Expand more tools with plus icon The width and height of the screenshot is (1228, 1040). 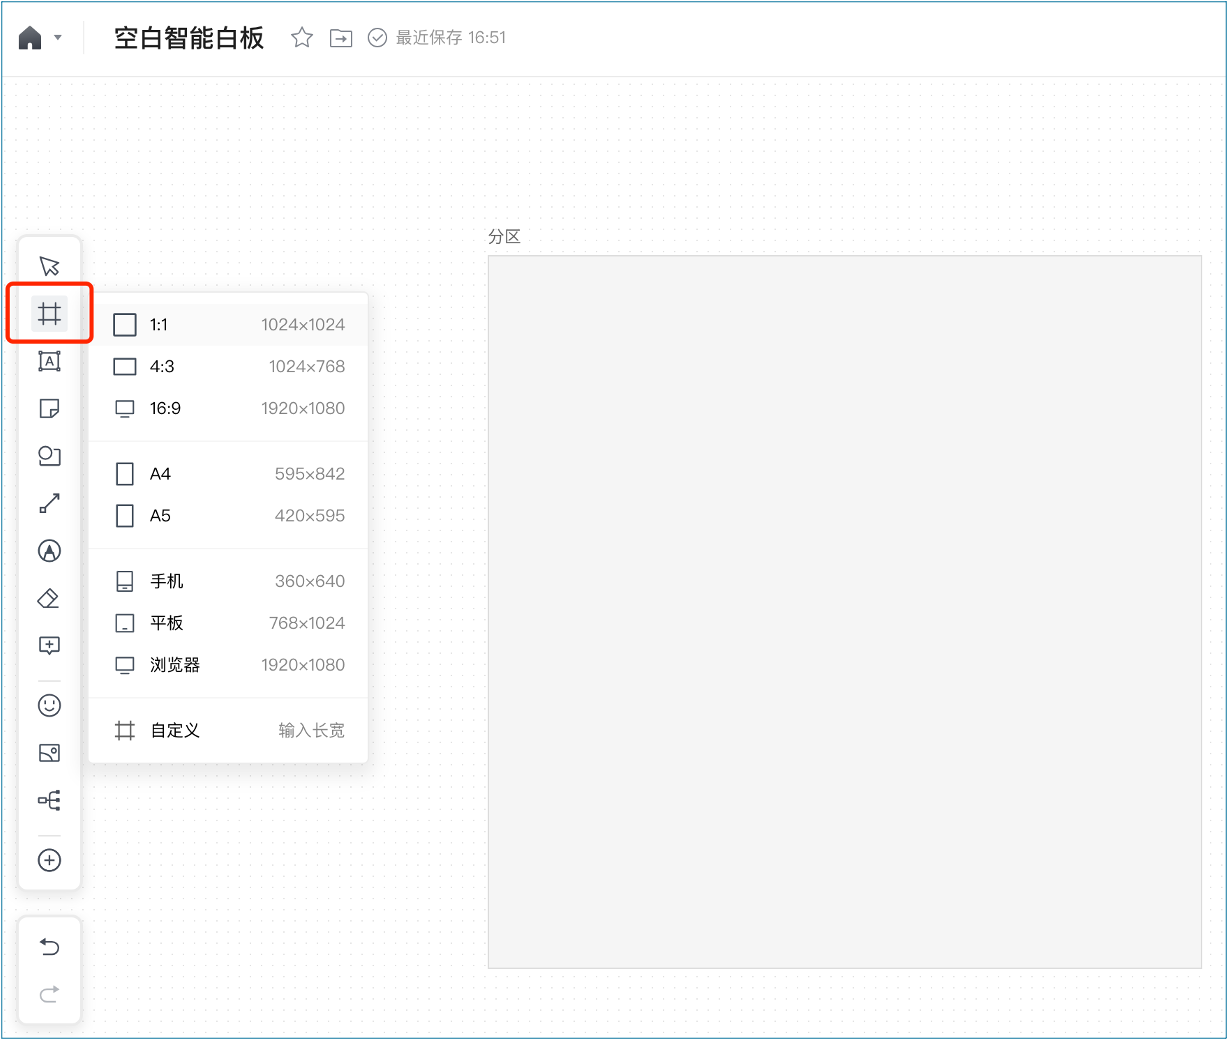point(49,860)
